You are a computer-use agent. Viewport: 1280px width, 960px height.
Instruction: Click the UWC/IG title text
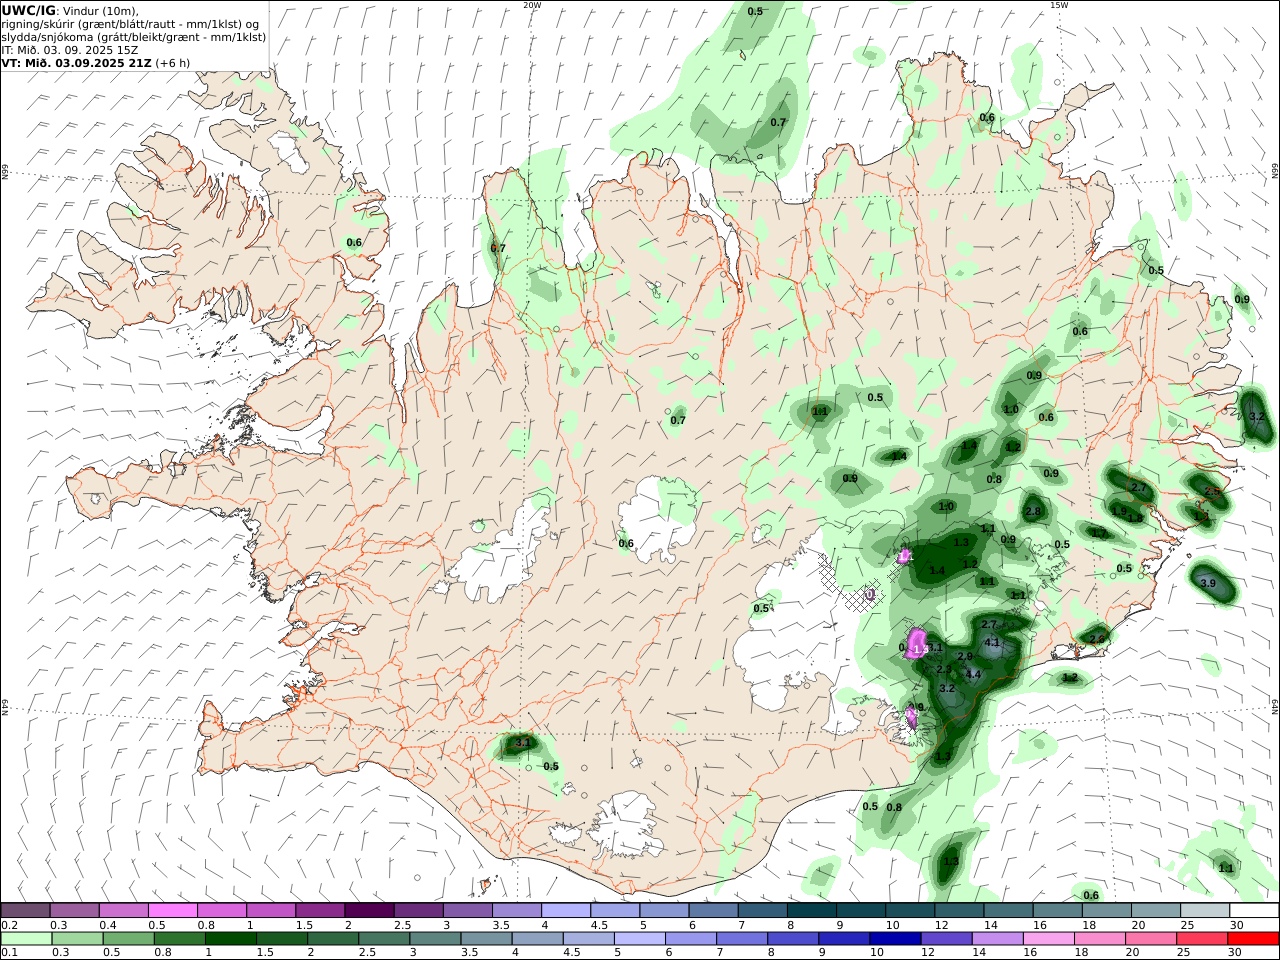point(28,11)
